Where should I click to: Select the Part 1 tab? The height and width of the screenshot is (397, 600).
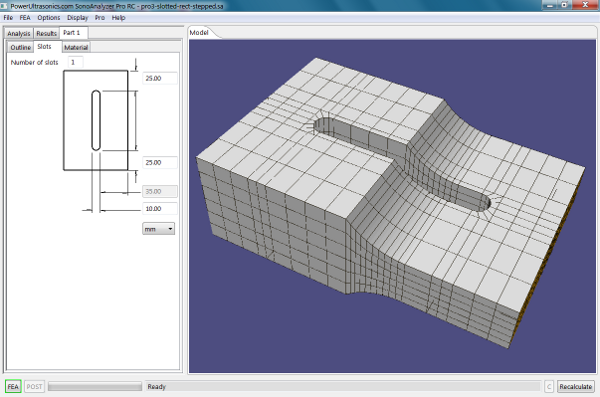pos(72,33)
